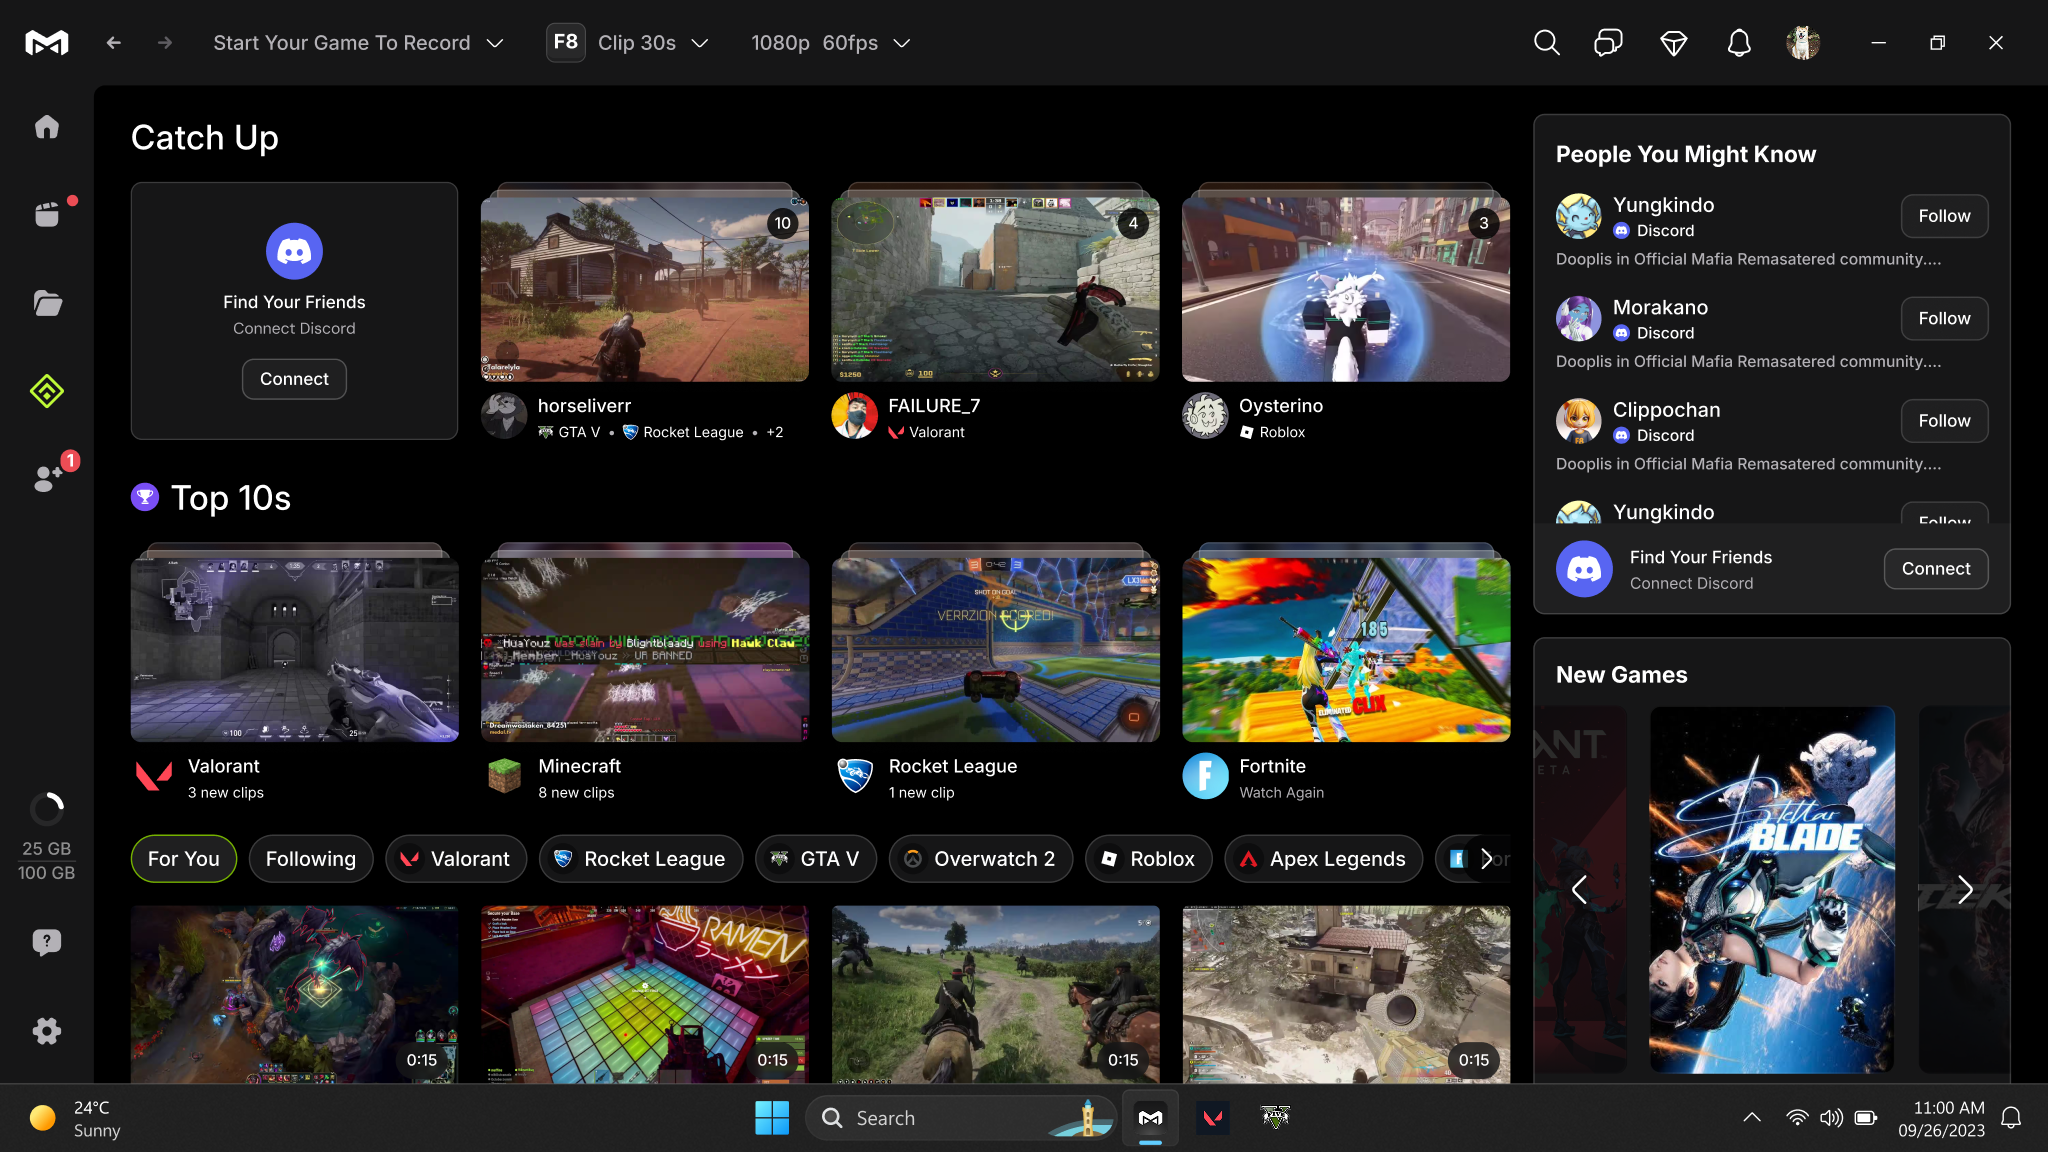Show previous game in New Games
Screen dimensions: 2048x1152
1580,889
